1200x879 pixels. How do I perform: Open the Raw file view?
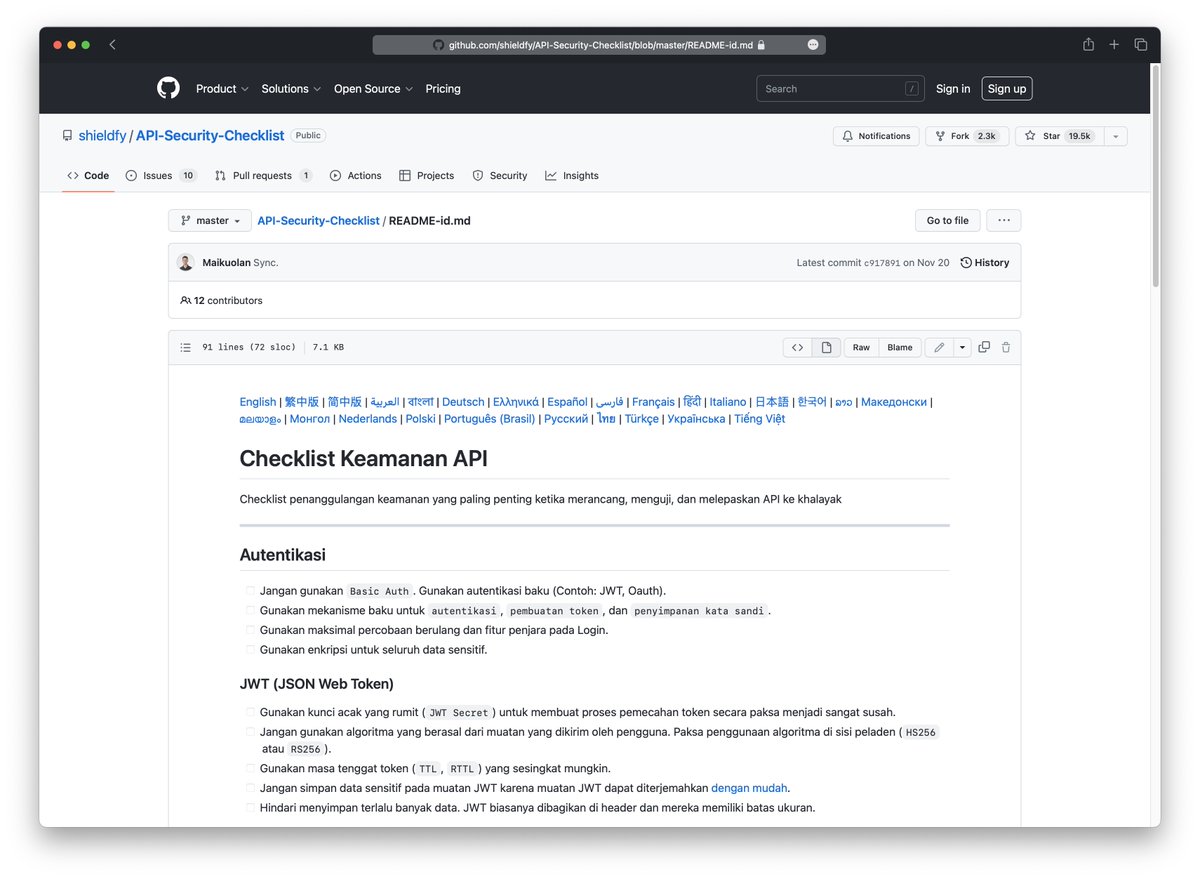pos(861,347)
